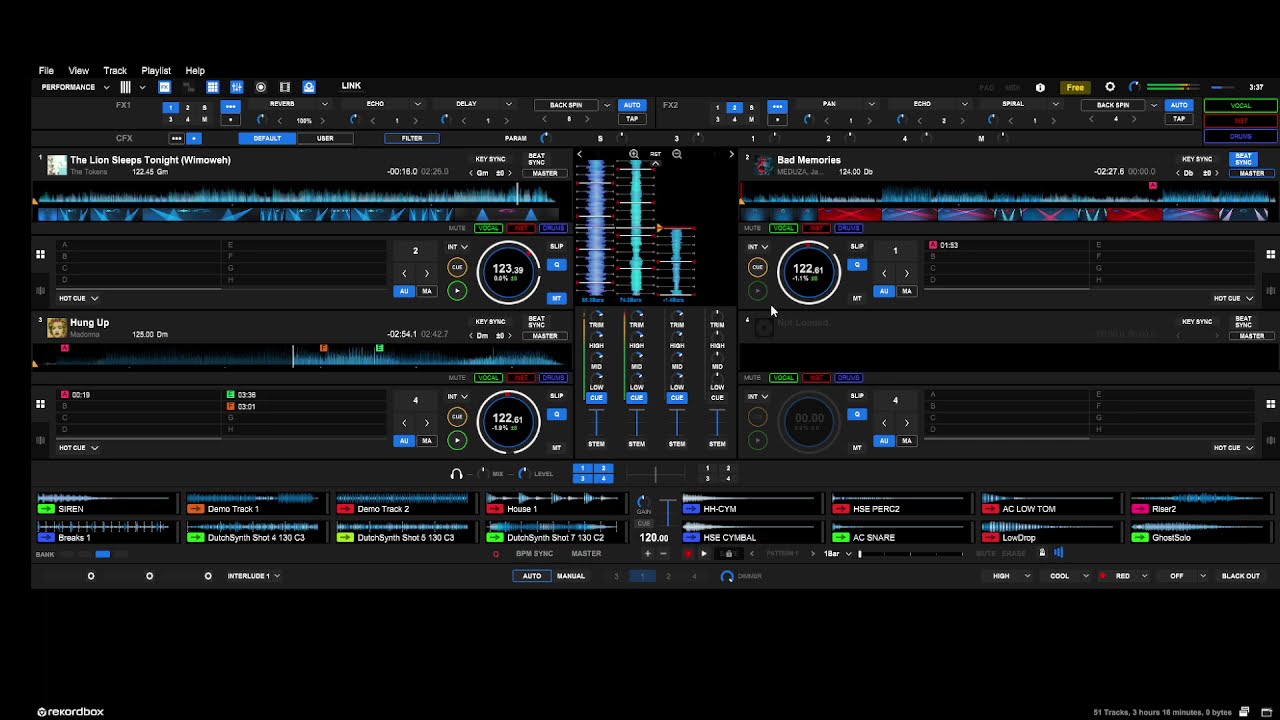Image resolution: width=1280 pixels, height=720 pixels.
Task: Zoom in on the center waveform
Action: 634,154
